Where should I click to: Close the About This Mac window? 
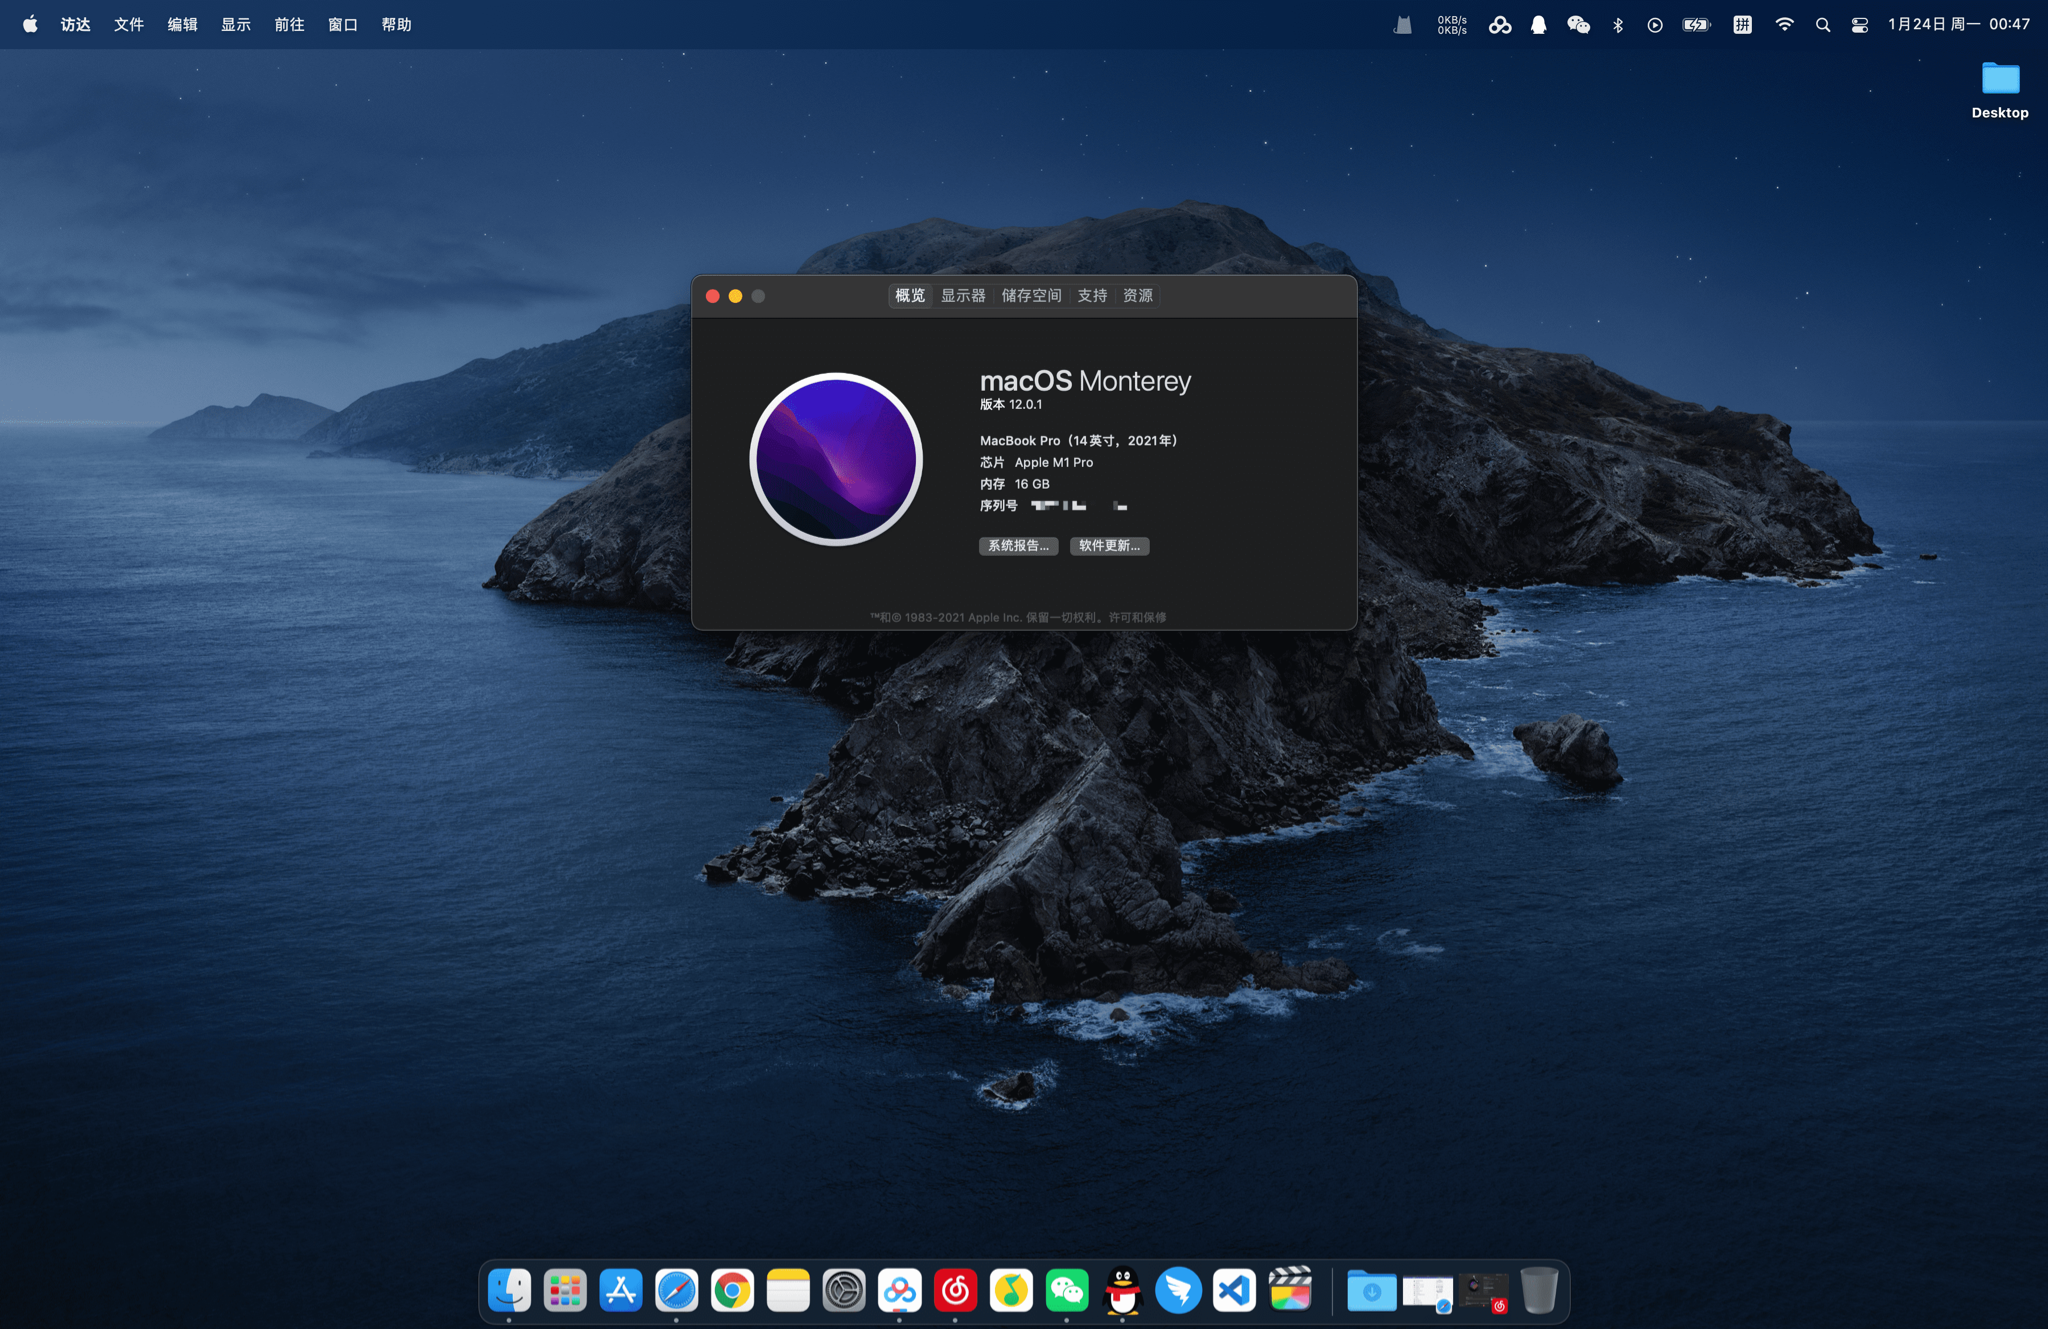pos(713,296)
